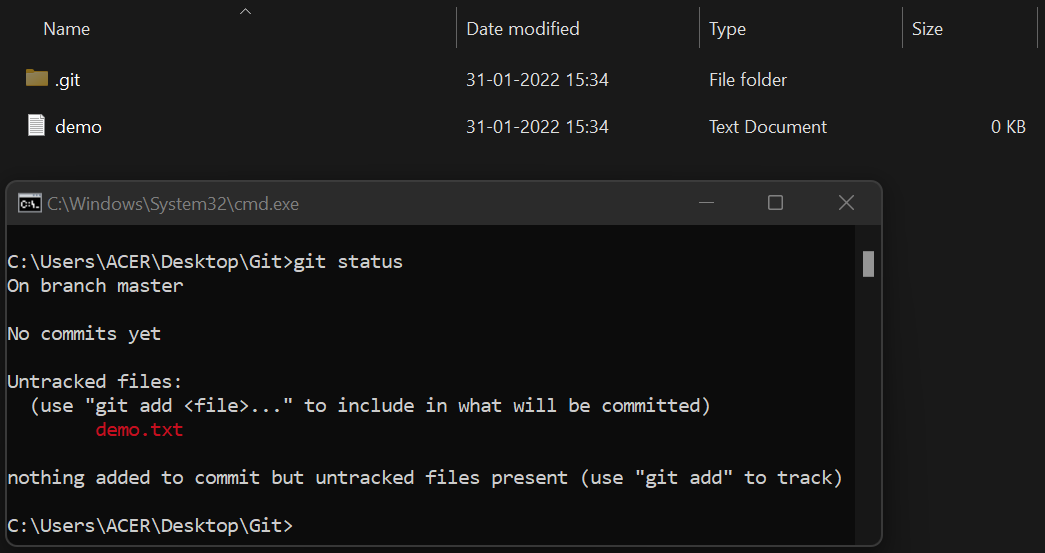Sort files by Name column
This screenshot has height=553, width=1045.
pos(67,29)
